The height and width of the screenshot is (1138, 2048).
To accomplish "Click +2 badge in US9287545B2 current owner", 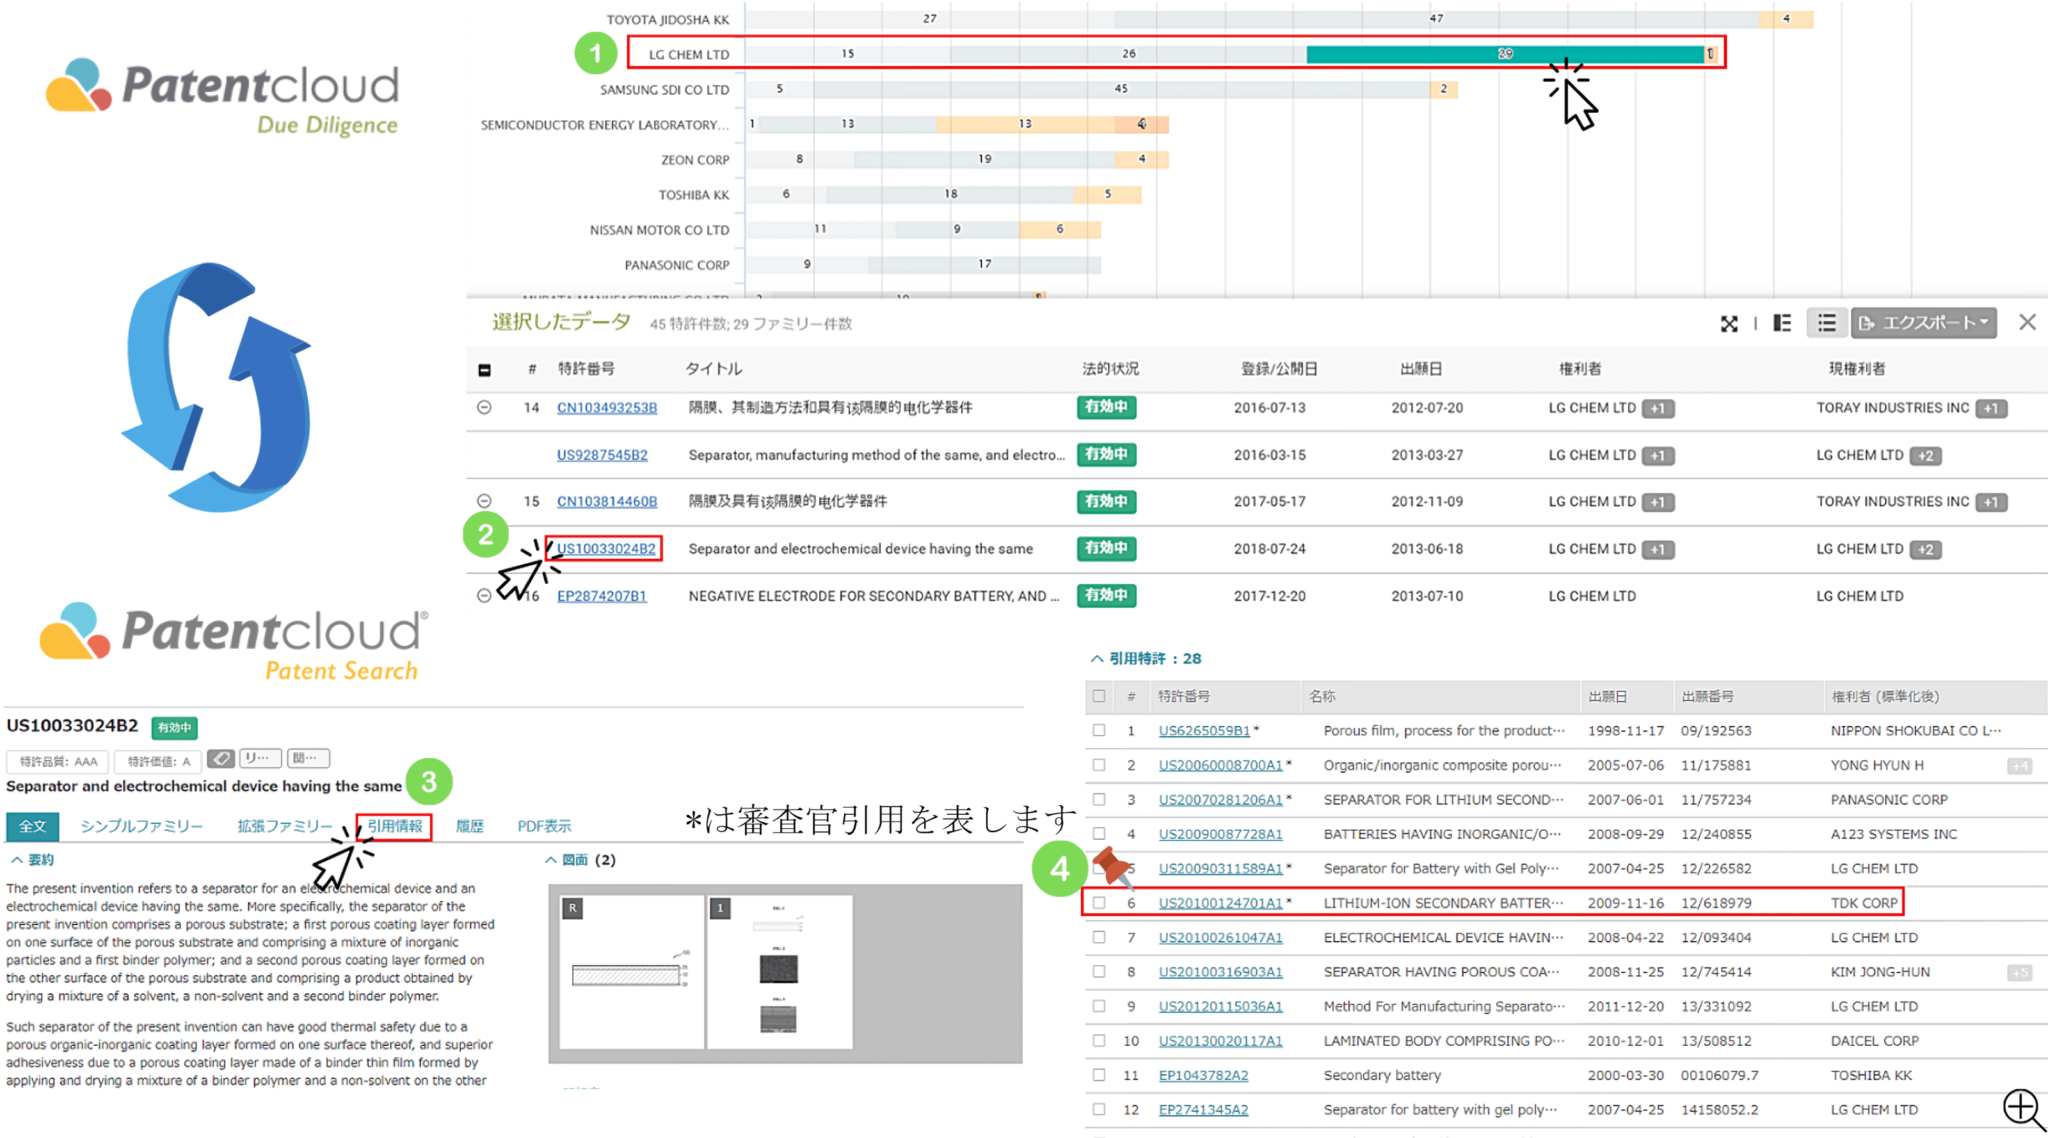I will point(1925,456).
